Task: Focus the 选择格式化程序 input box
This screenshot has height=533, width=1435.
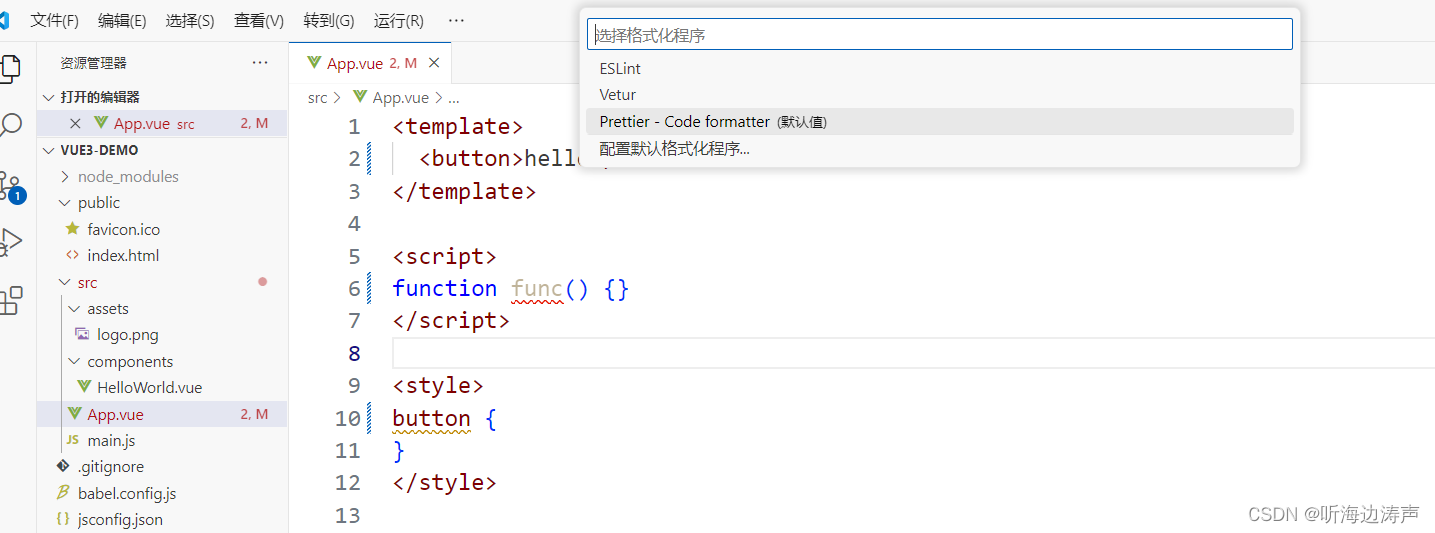Action: pos(940,35)
